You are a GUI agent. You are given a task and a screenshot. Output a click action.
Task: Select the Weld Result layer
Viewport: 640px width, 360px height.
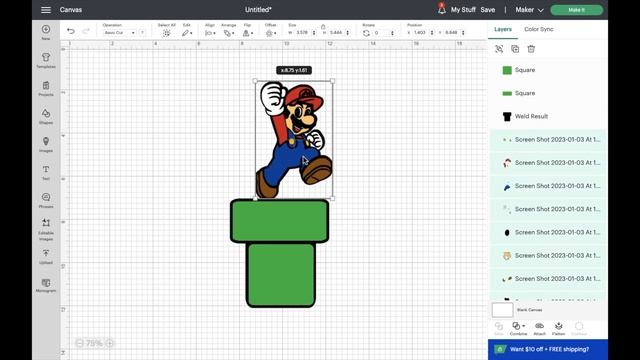[548, 116]
